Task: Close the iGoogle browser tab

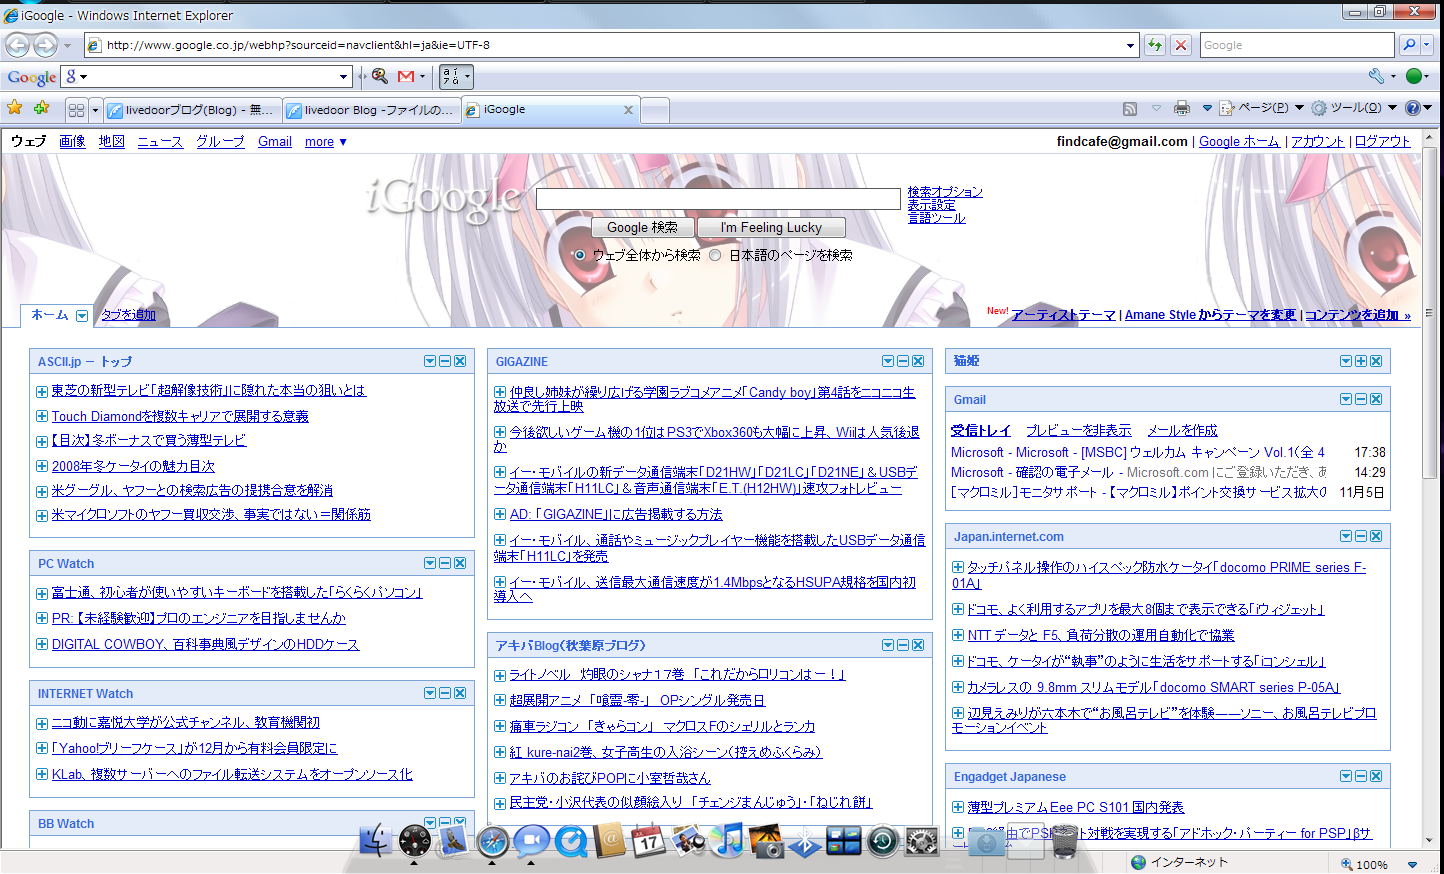Action: point(628,110)
